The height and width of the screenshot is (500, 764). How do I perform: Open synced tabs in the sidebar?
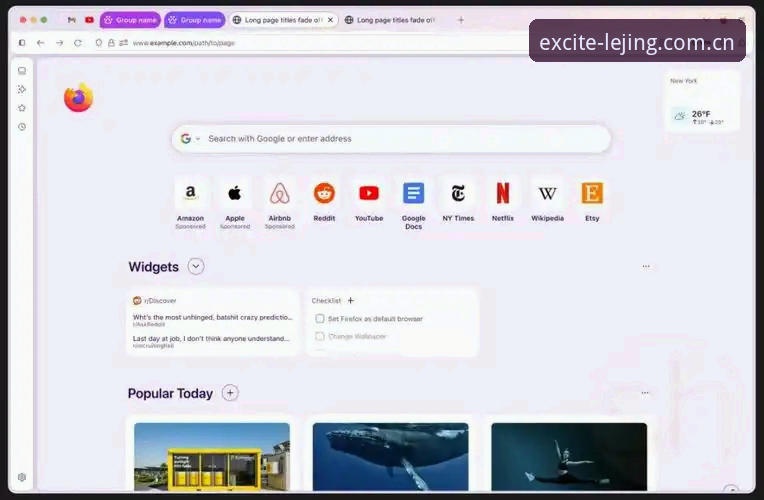pyautogui.click(x=22, y=71)
